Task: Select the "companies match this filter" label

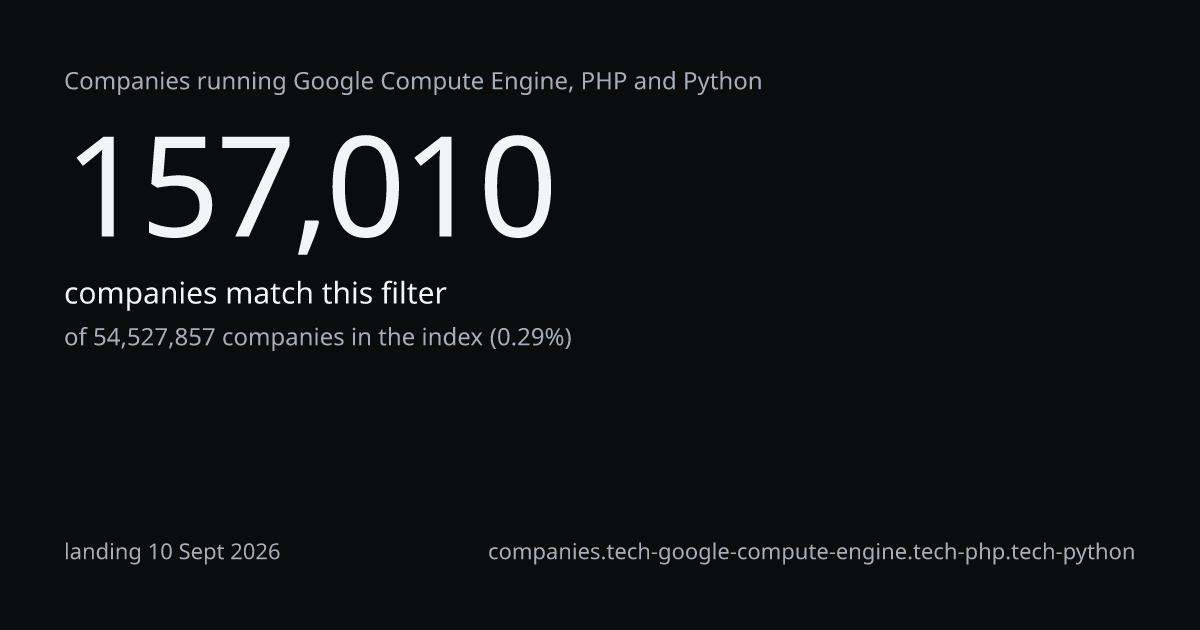Action: point(255,294)
